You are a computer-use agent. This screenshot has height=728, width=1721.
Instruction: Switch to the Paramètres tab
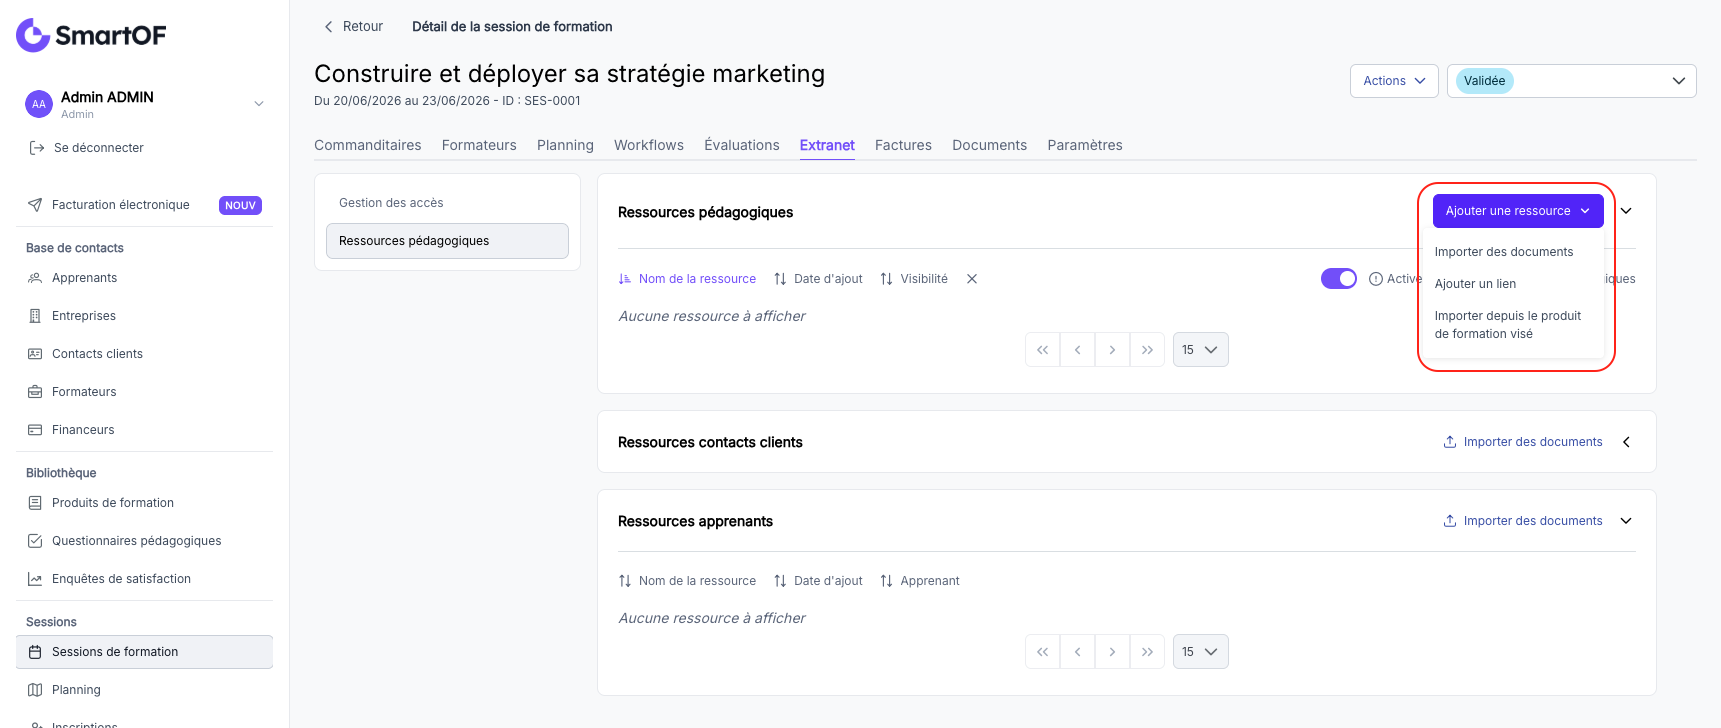click(x=1085, y=145)
